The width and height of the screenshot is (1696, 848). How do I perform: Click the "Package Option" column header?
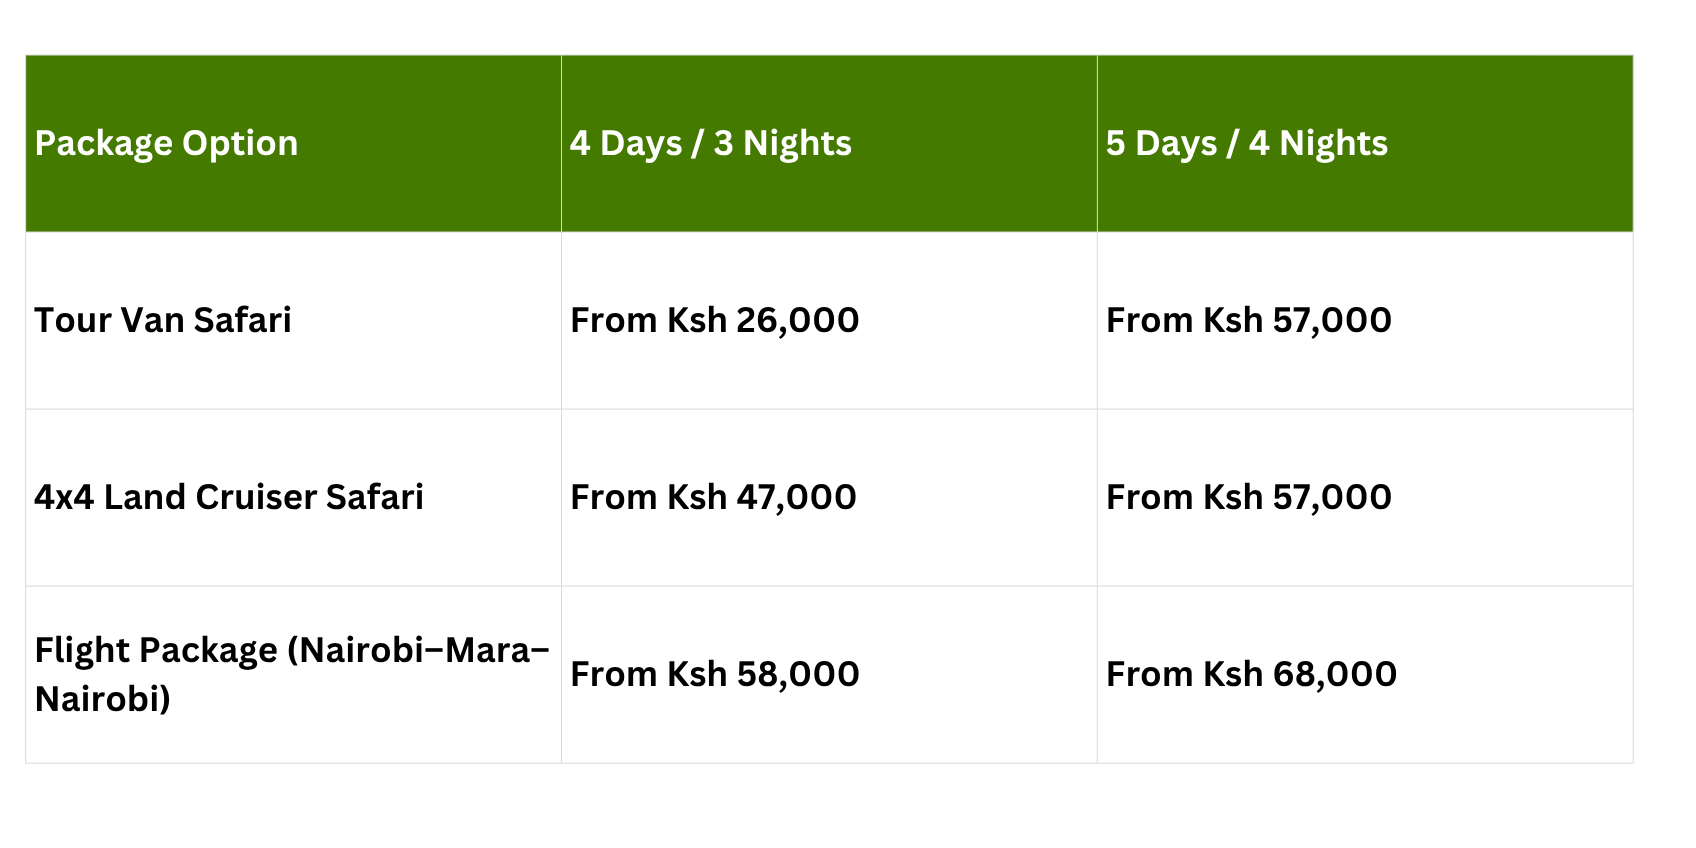[166, 144]
